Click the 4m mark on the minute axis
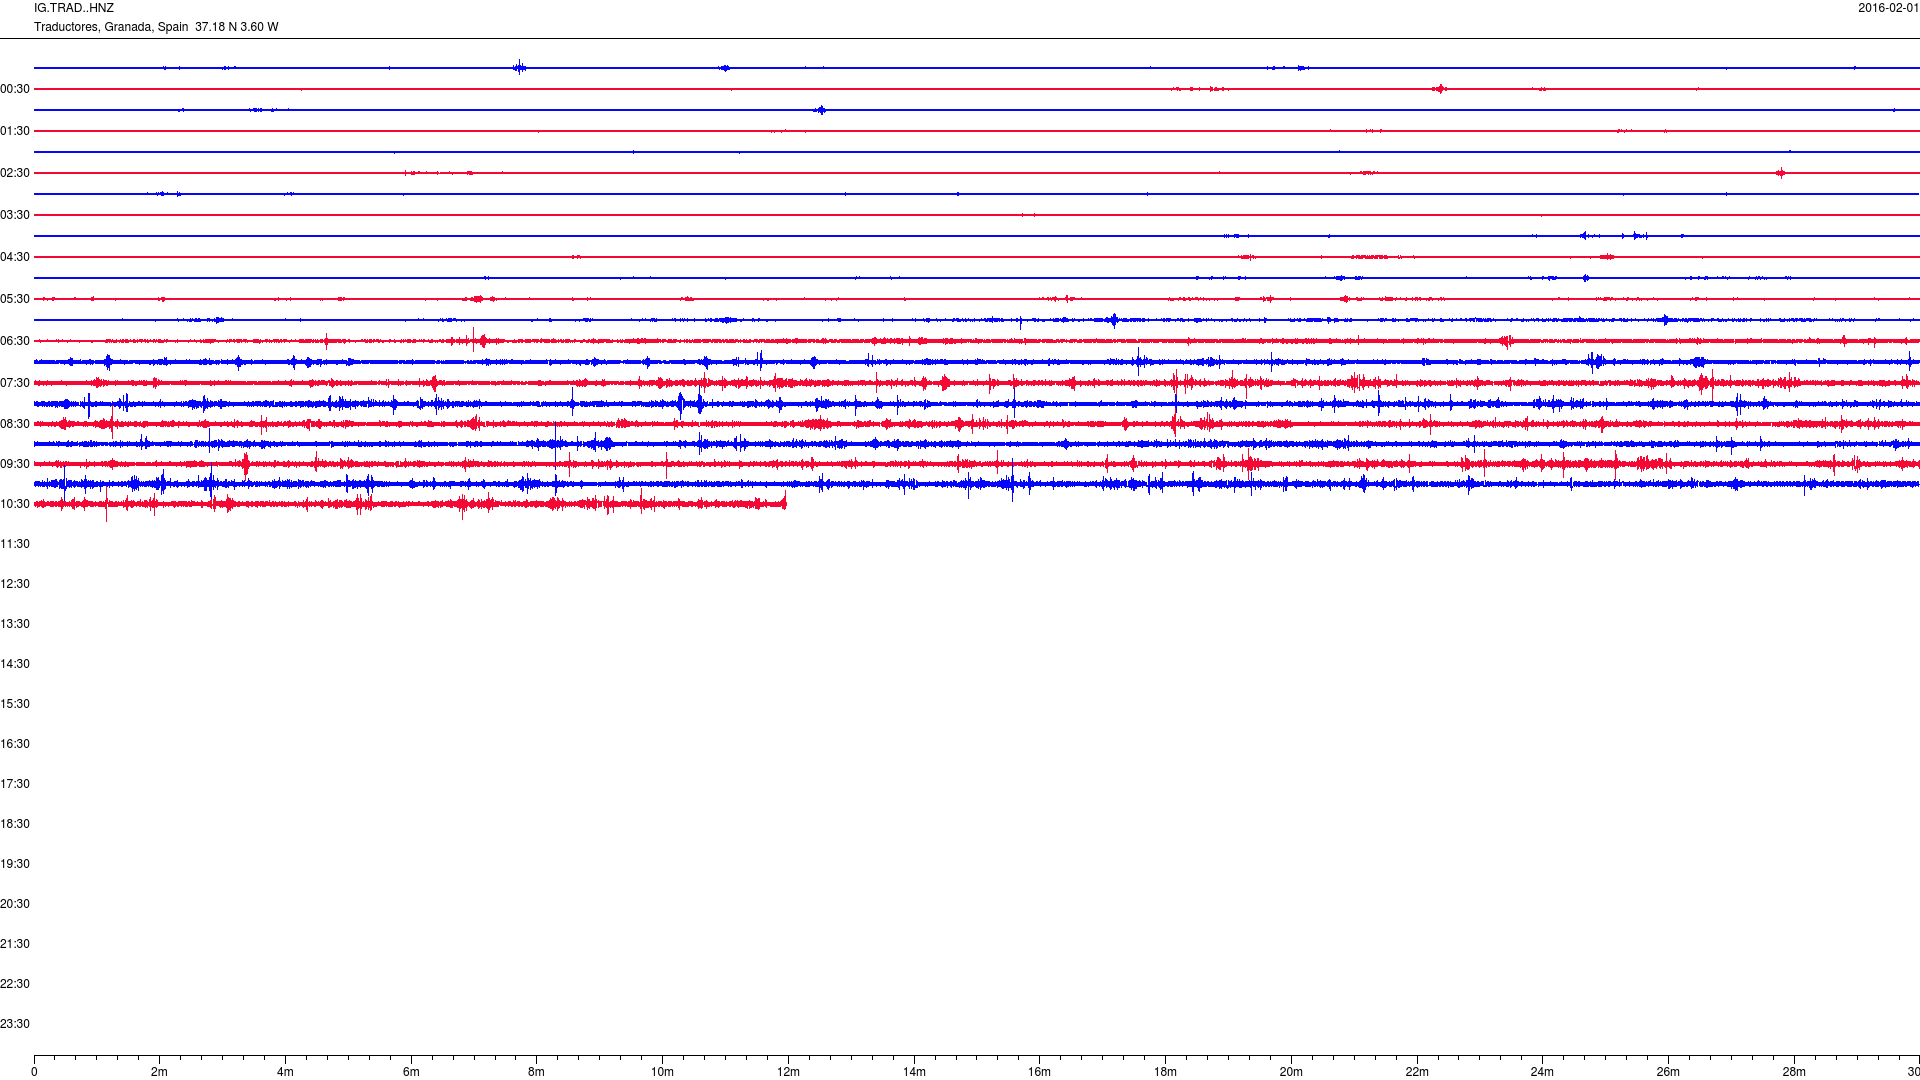This screenshot has width=1920, height=1080. pos(285,1072)
